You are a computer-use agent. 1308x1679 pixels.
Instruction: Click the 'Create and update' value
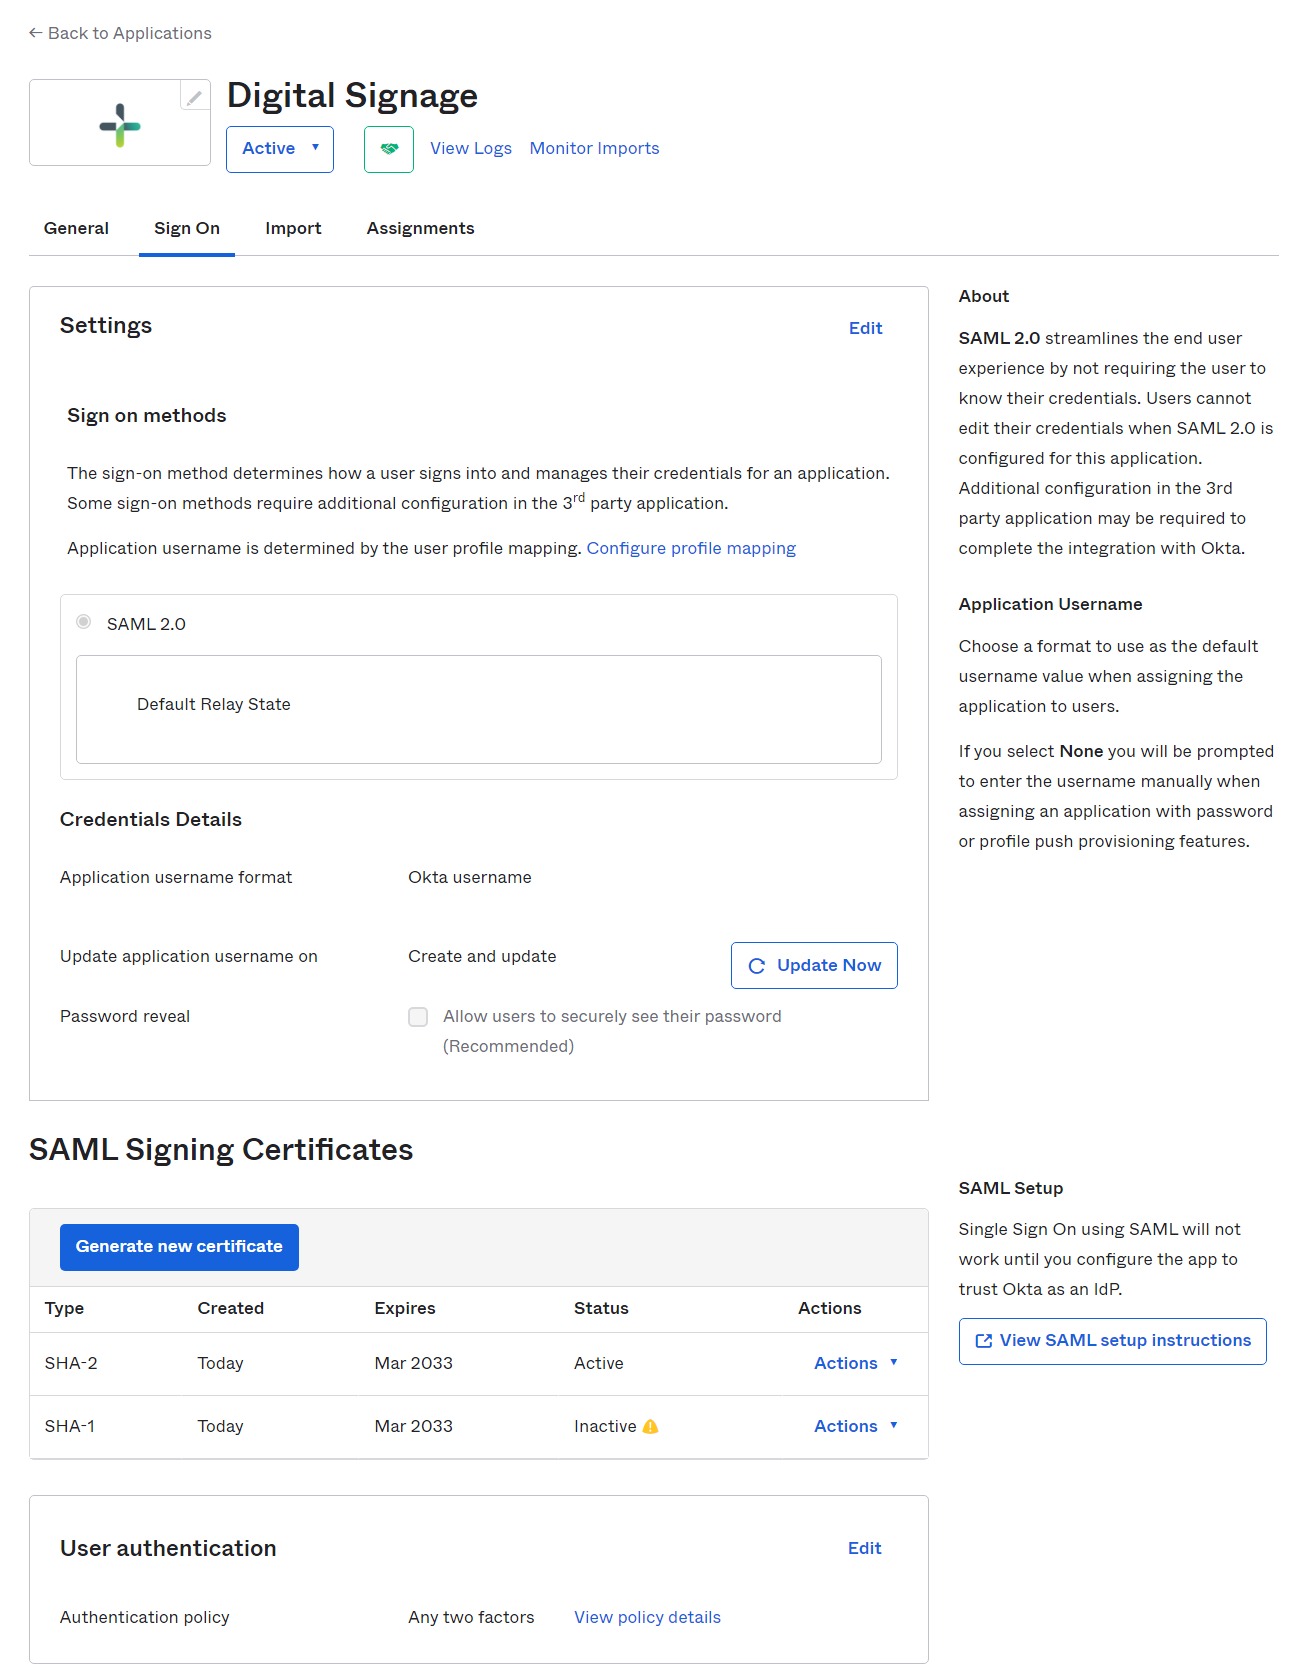coord(482,956)
